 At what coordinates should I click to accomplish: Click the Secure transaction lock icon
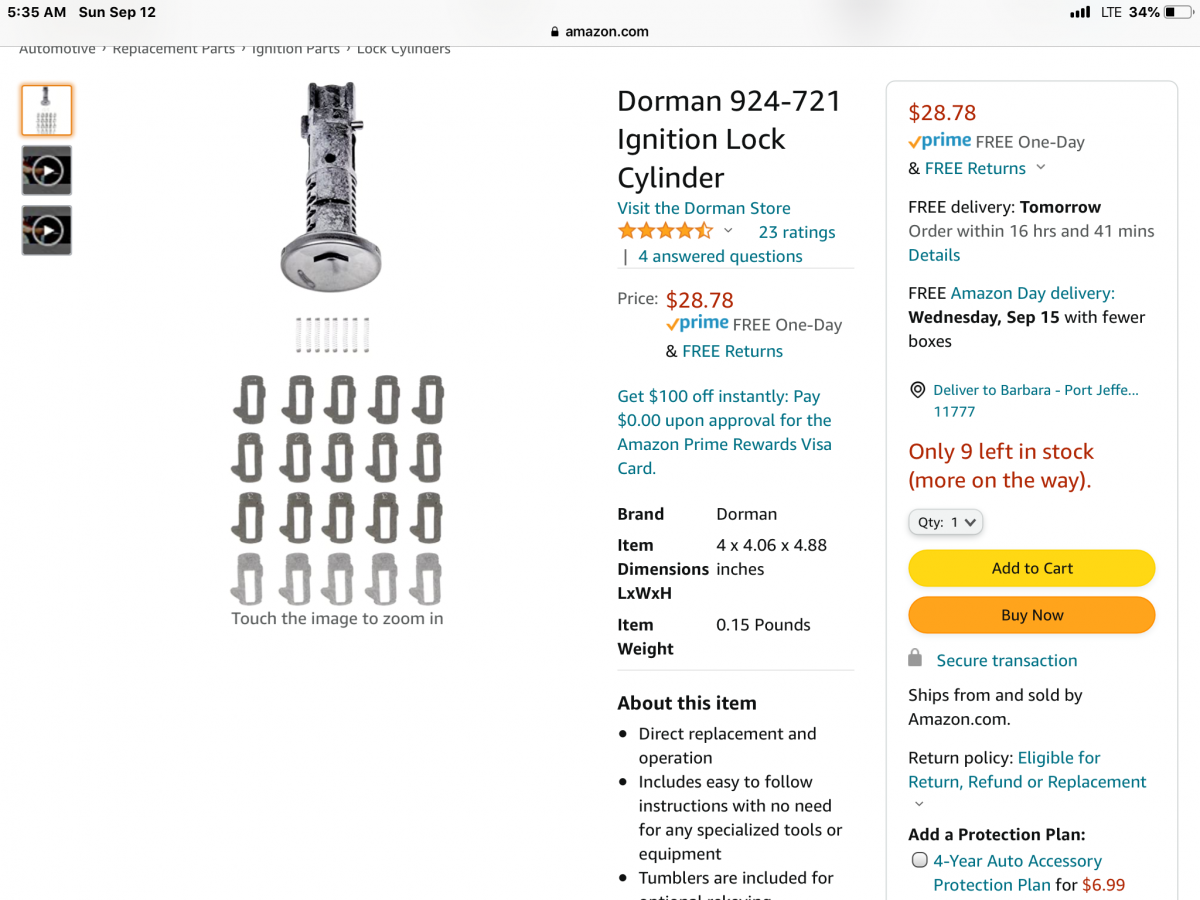tap(914, 658)
